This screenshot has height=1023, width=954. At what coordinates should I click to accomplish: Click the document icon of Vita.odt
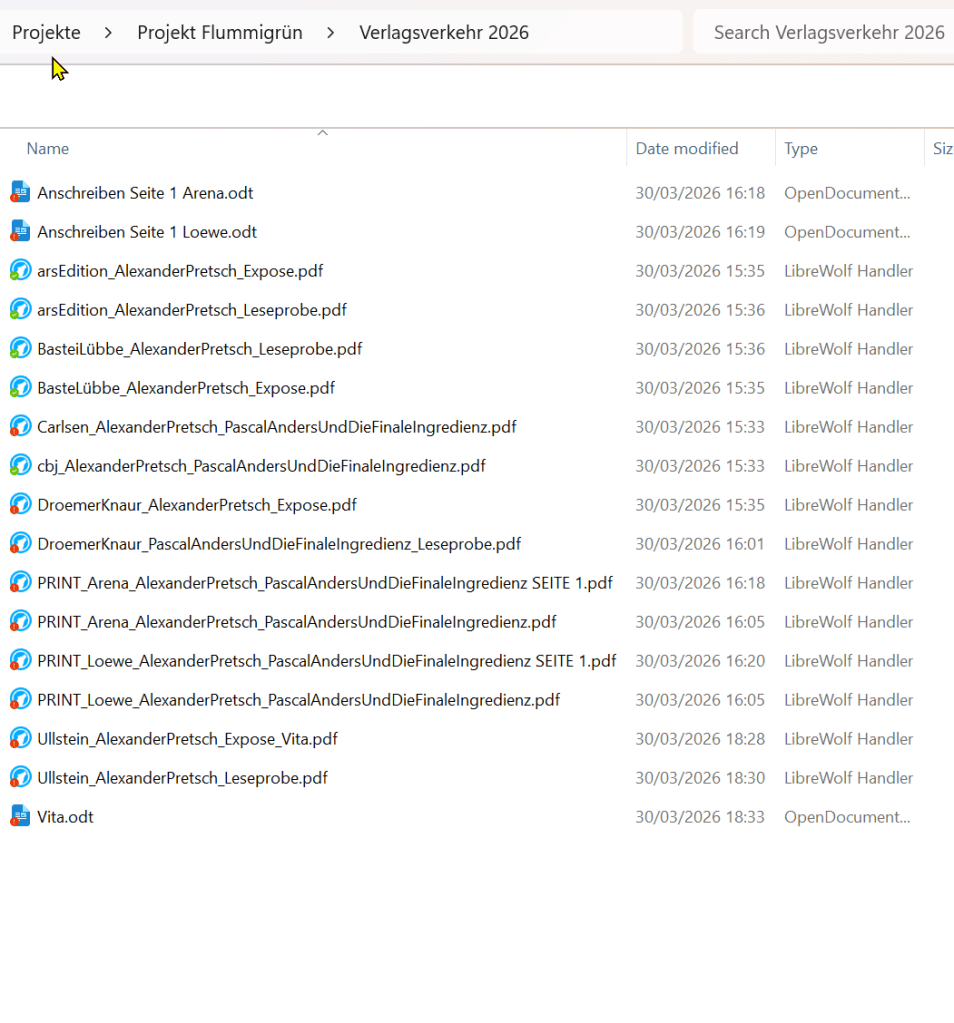pyautogui.click(x=20, y=816)
